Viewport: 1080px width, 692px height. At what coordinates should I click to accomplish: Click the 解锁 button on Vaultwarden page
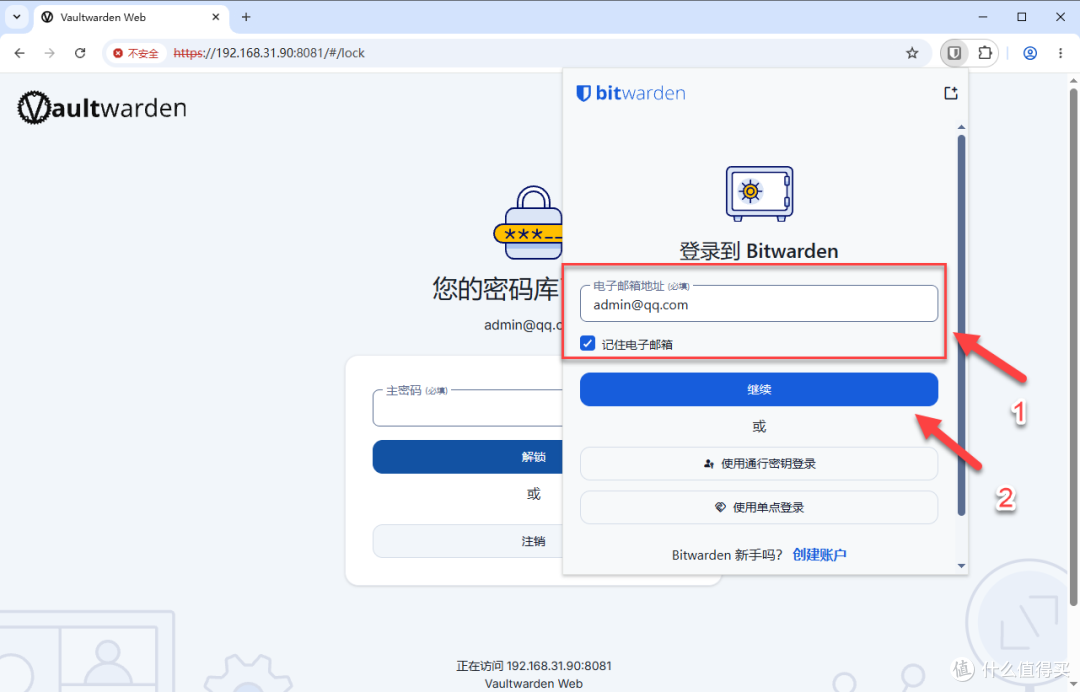point(468,457)
